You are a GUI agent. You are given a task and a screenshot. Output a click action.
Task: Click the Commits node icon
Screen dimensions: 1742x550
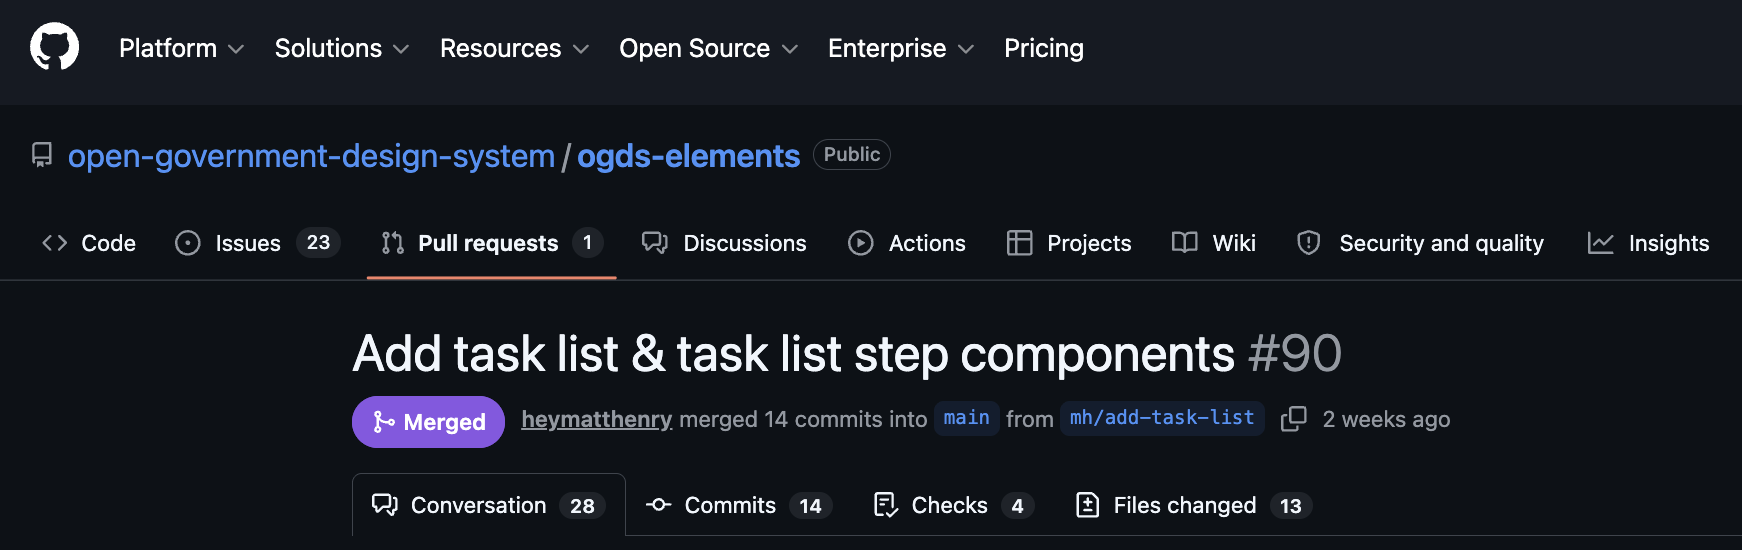coord(658,505)
